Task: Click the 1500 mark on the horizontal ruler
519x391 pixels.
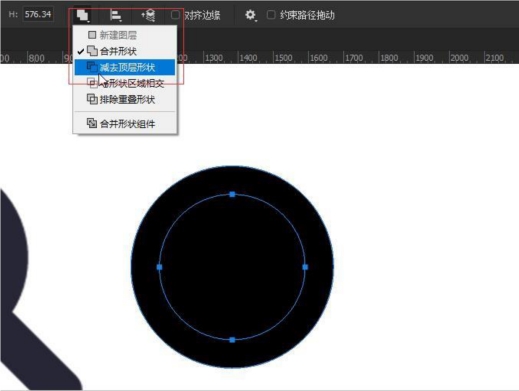Action: (284, 58)
